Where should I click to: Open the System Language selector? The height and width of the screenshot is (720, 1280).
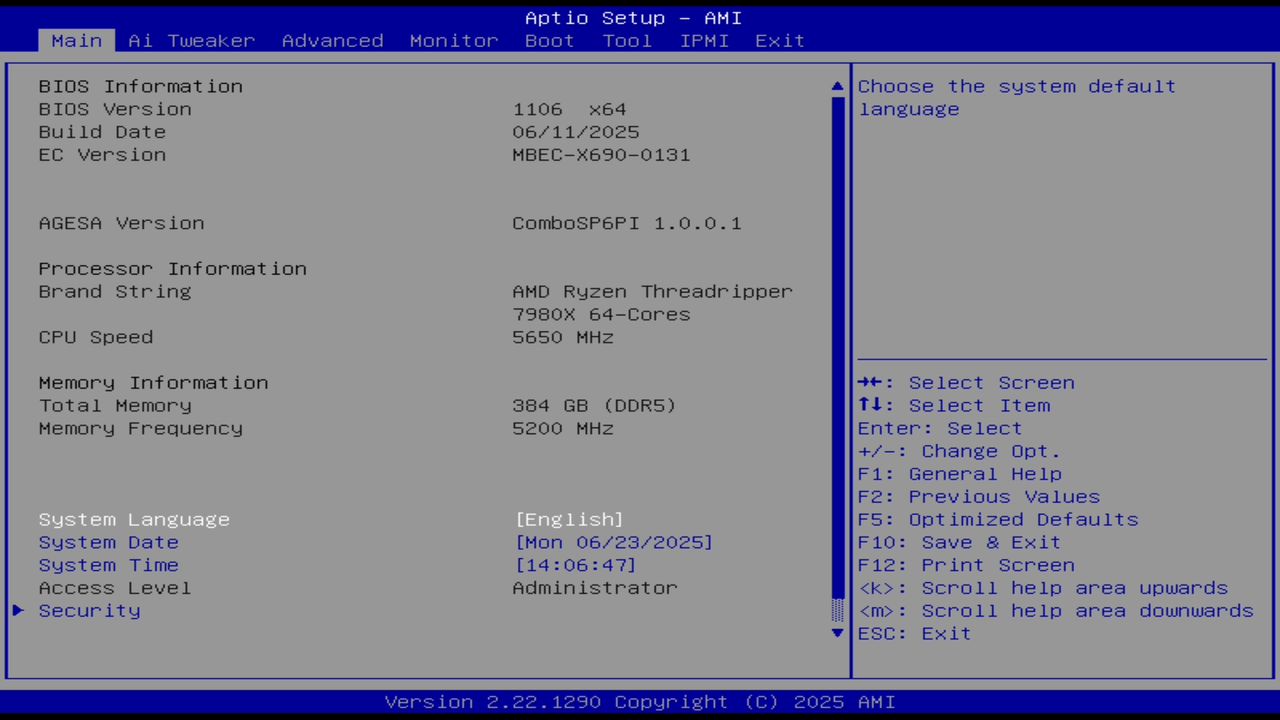pyautogui.click(x=569, y=519)
